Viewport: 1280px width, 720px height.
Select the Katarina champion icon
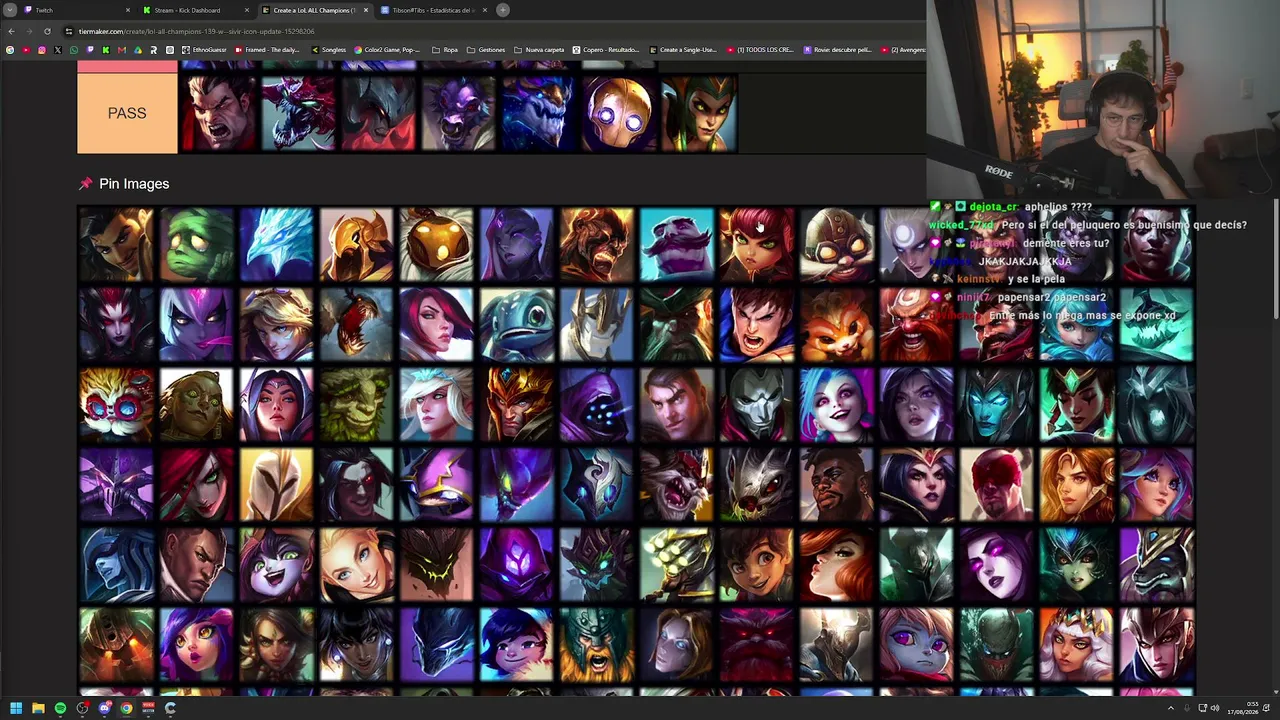pos(197,484)
